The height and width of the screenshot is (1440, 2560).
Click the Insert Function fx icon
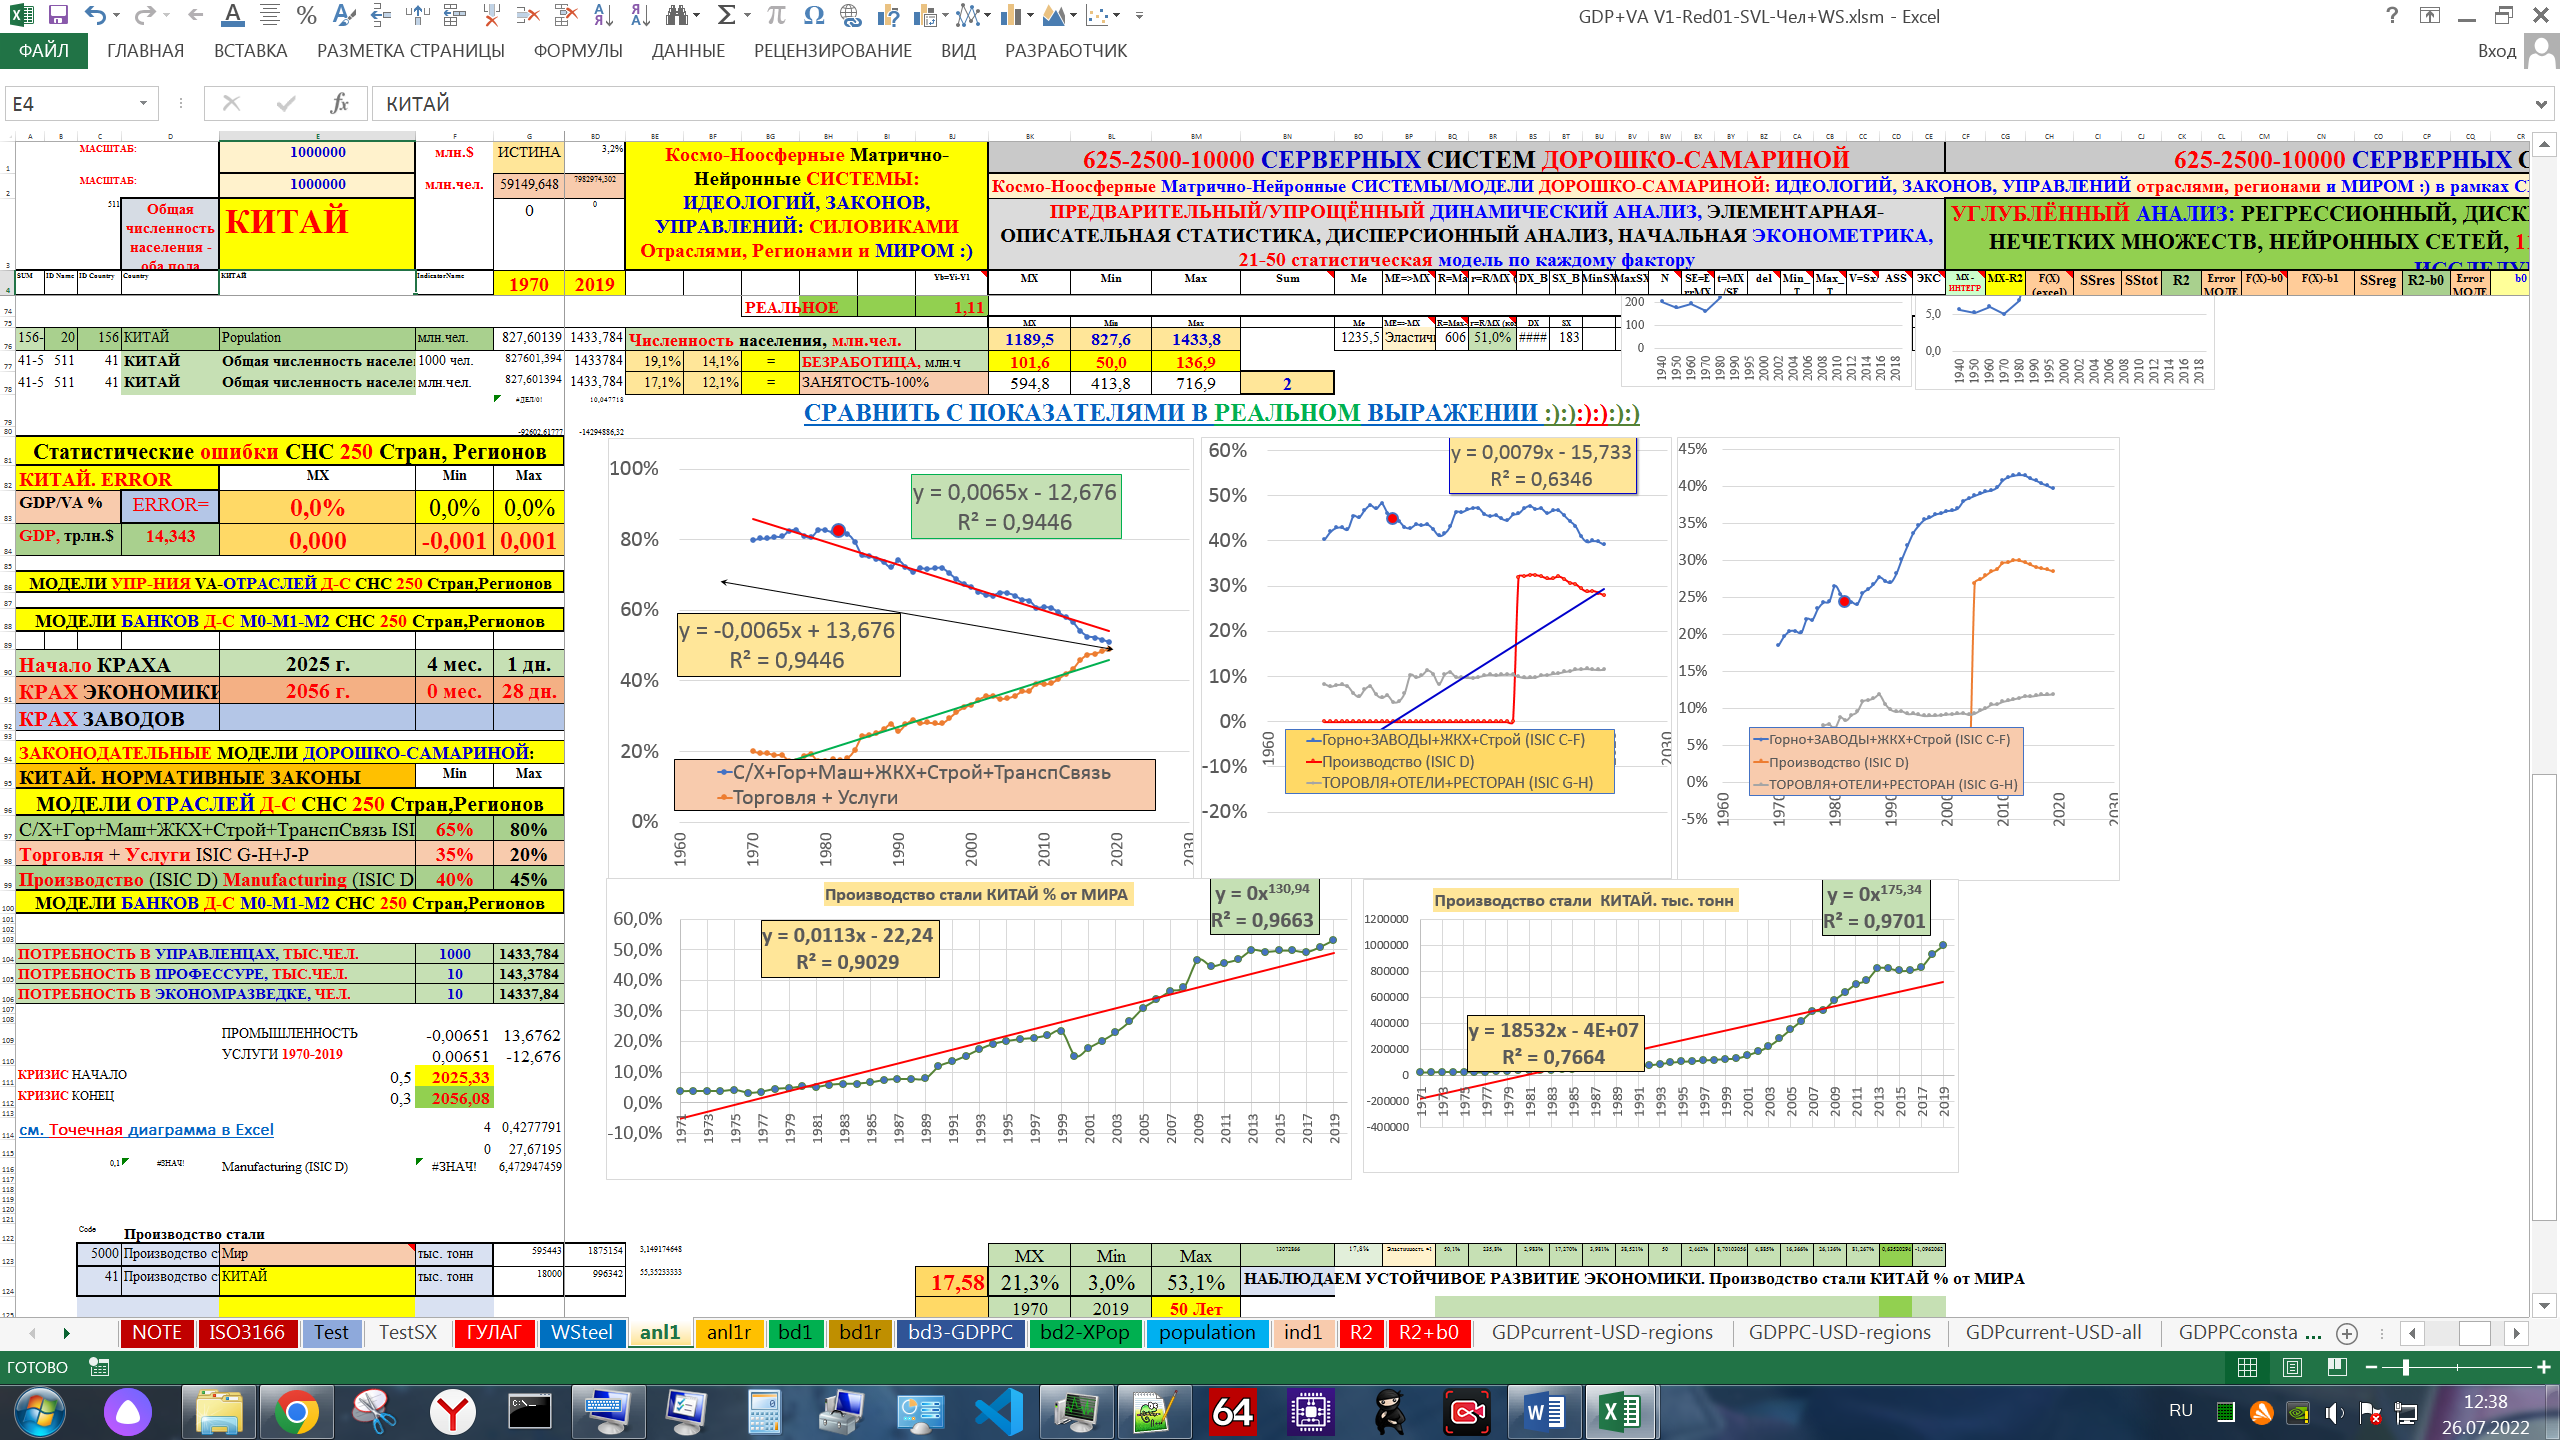339,104
